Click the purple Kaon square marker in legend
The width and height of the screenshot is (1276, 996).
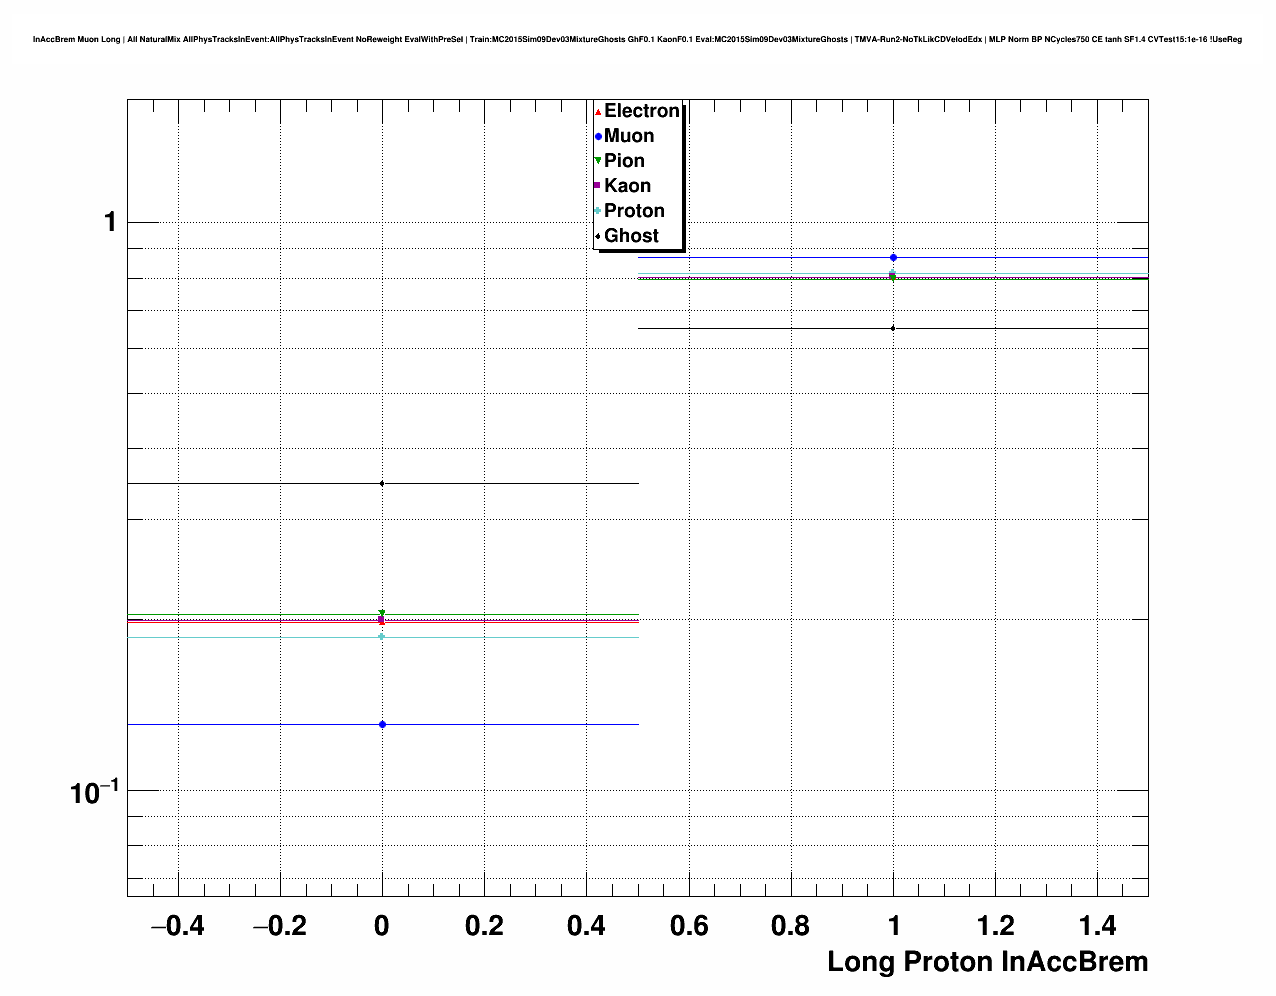pyautogui.click(x=598, y=186)
